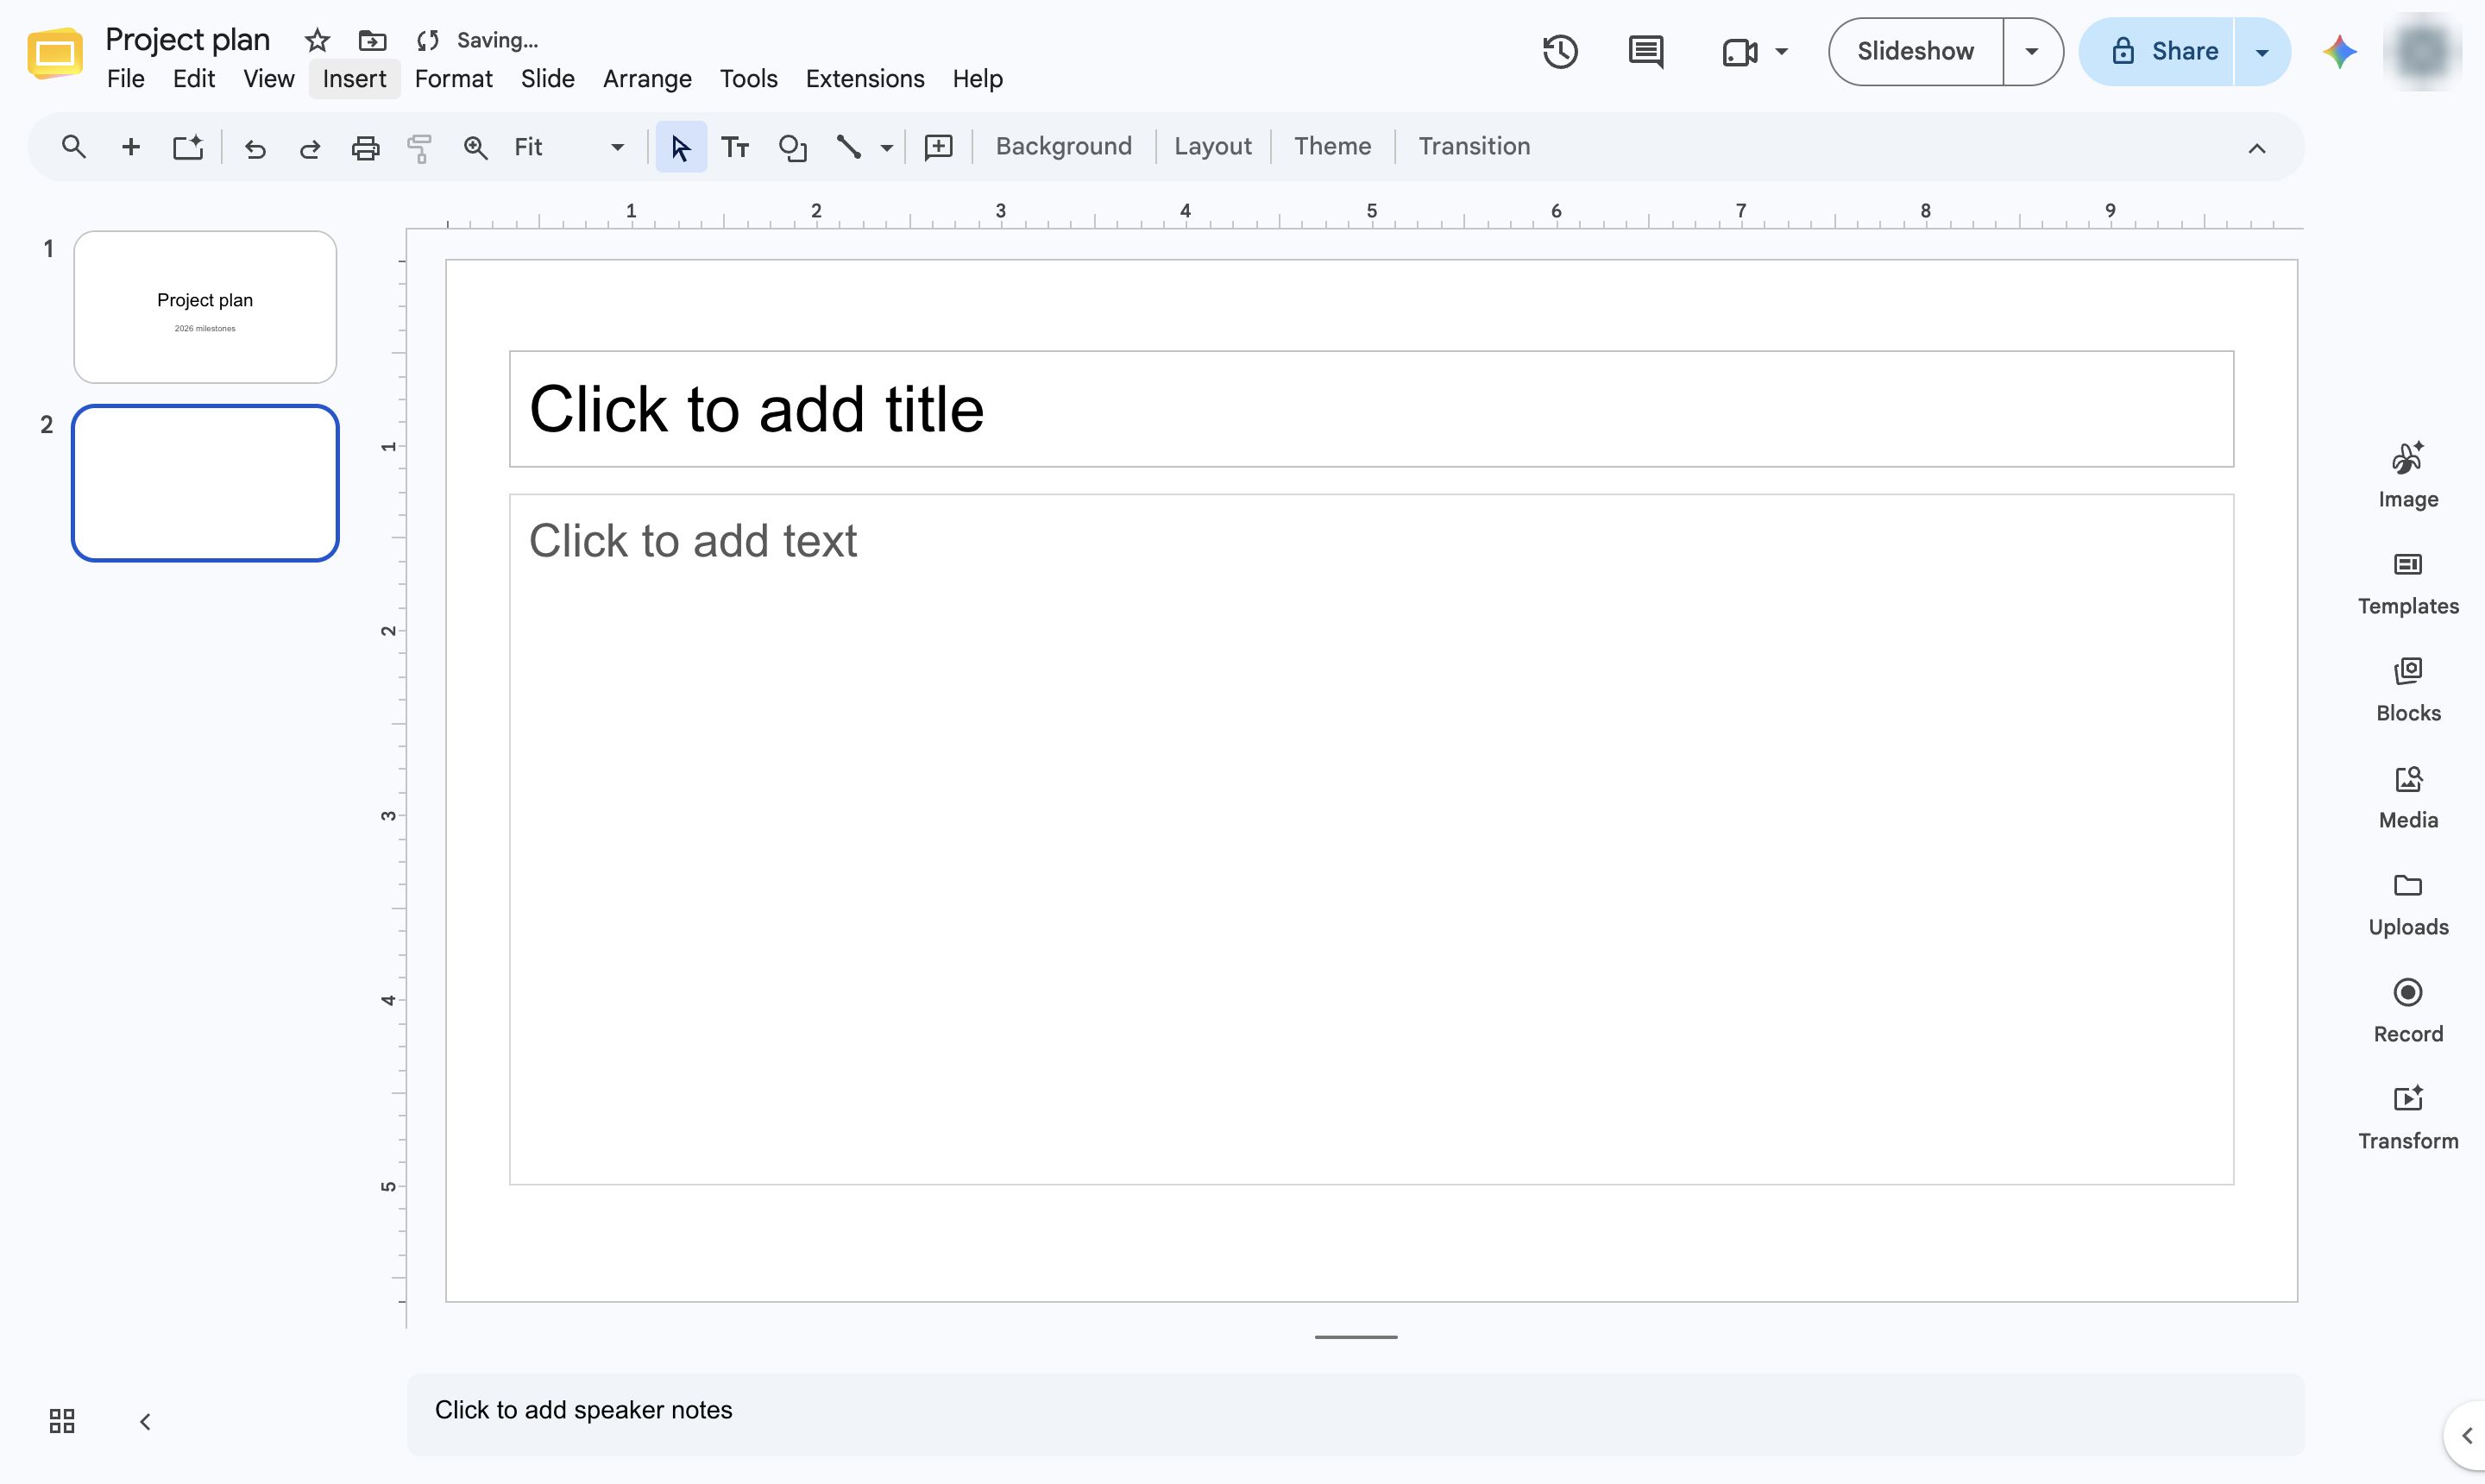Show the side panel with bottom-right chevron
Image resolution: width=2485 pixels, height=1484 pixels.
[x=2466, y=1435]
